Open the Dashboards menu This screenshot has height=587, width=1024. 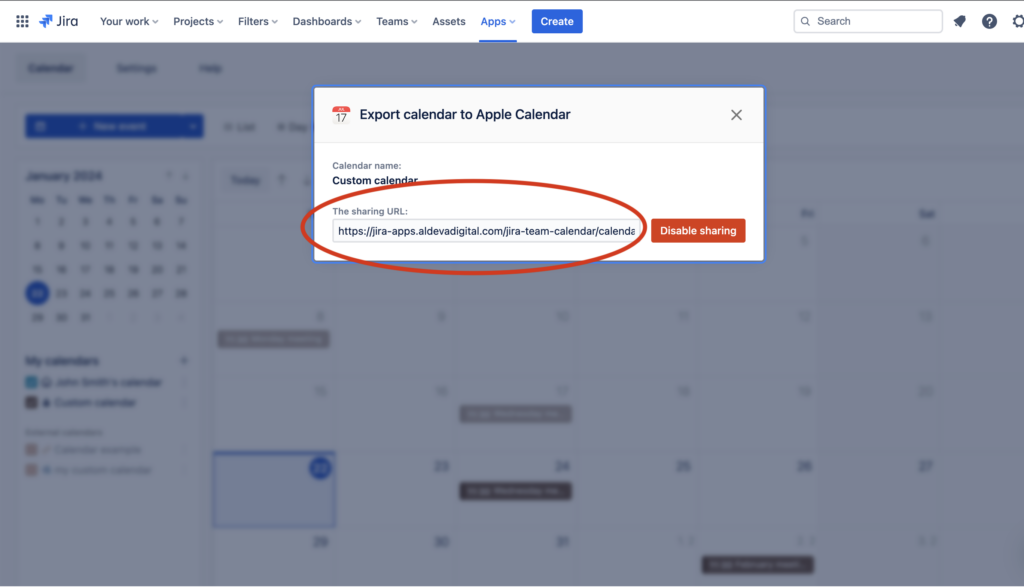click(x=327, y=21)
